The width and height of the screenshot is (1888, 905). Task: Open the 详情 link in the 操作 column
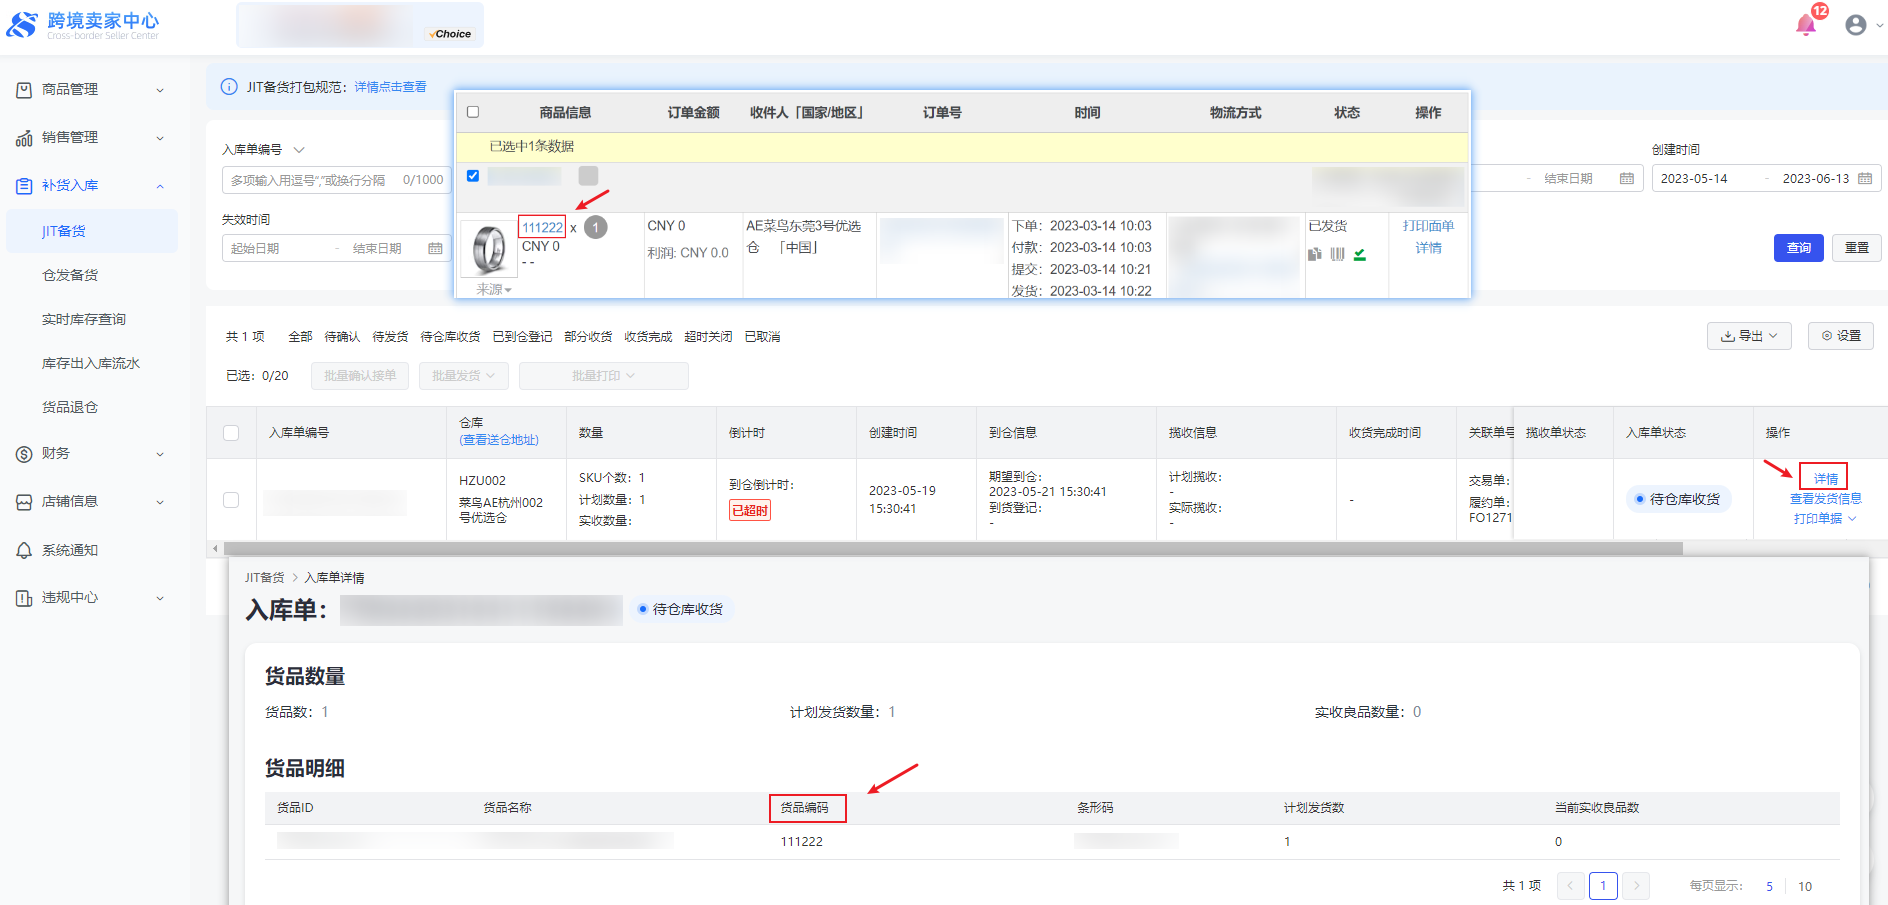(1825, 478)
